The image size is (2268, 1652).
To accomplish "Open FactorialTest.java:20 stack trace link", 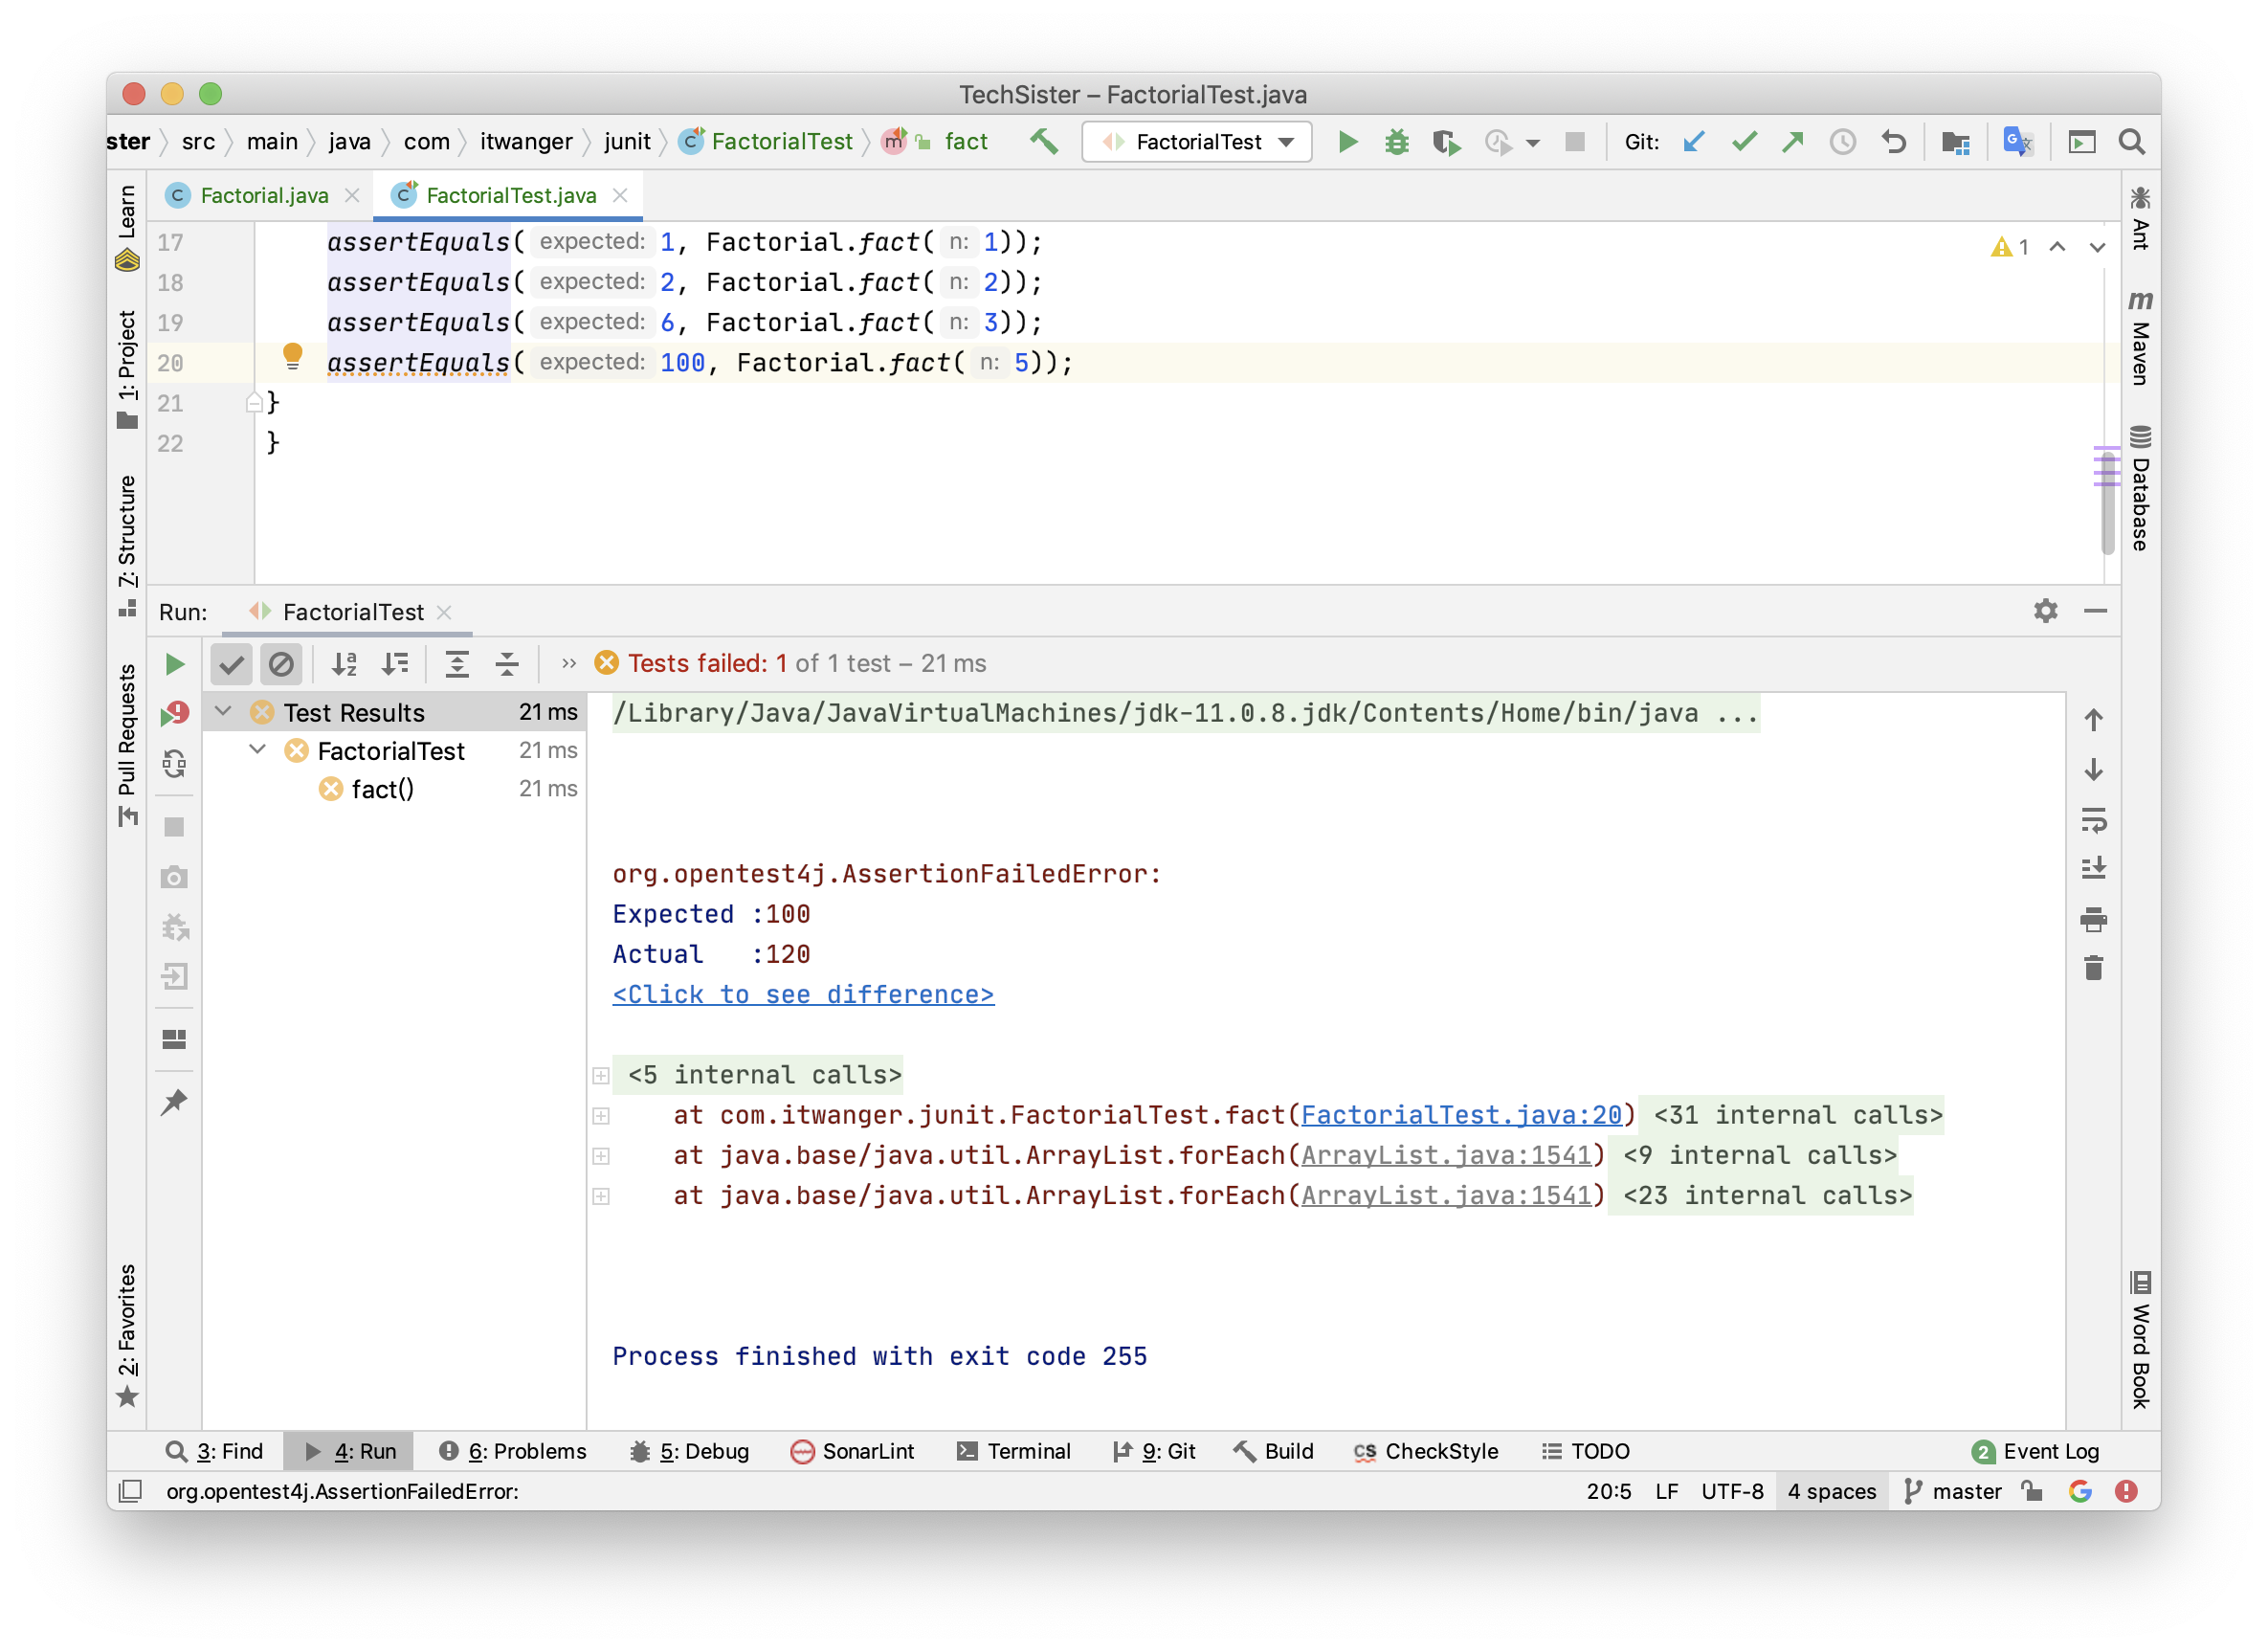I will tap(1460, 1115).
